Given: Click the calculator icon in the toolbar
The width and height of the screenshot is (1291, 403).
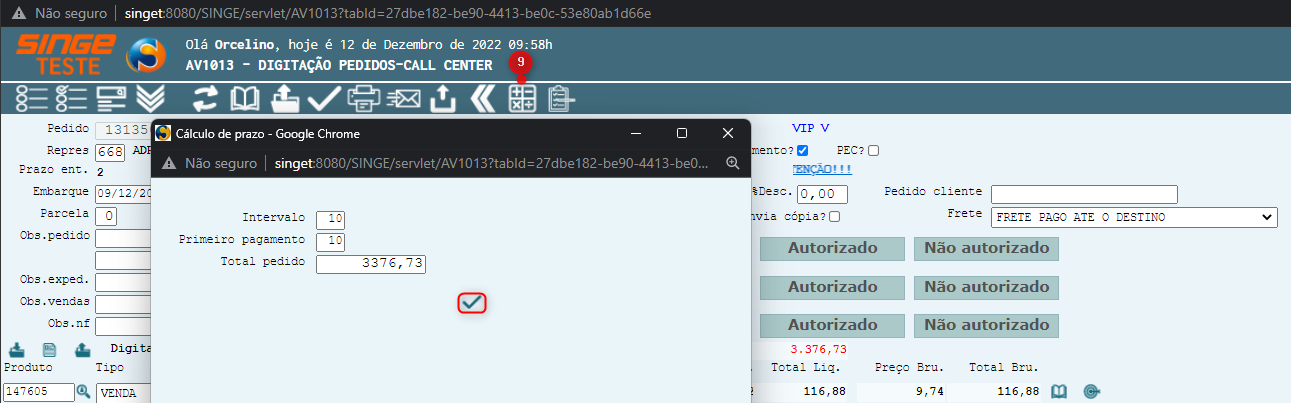Looking at the screenshot, I should pyautogui.click(x=522, y=98).
